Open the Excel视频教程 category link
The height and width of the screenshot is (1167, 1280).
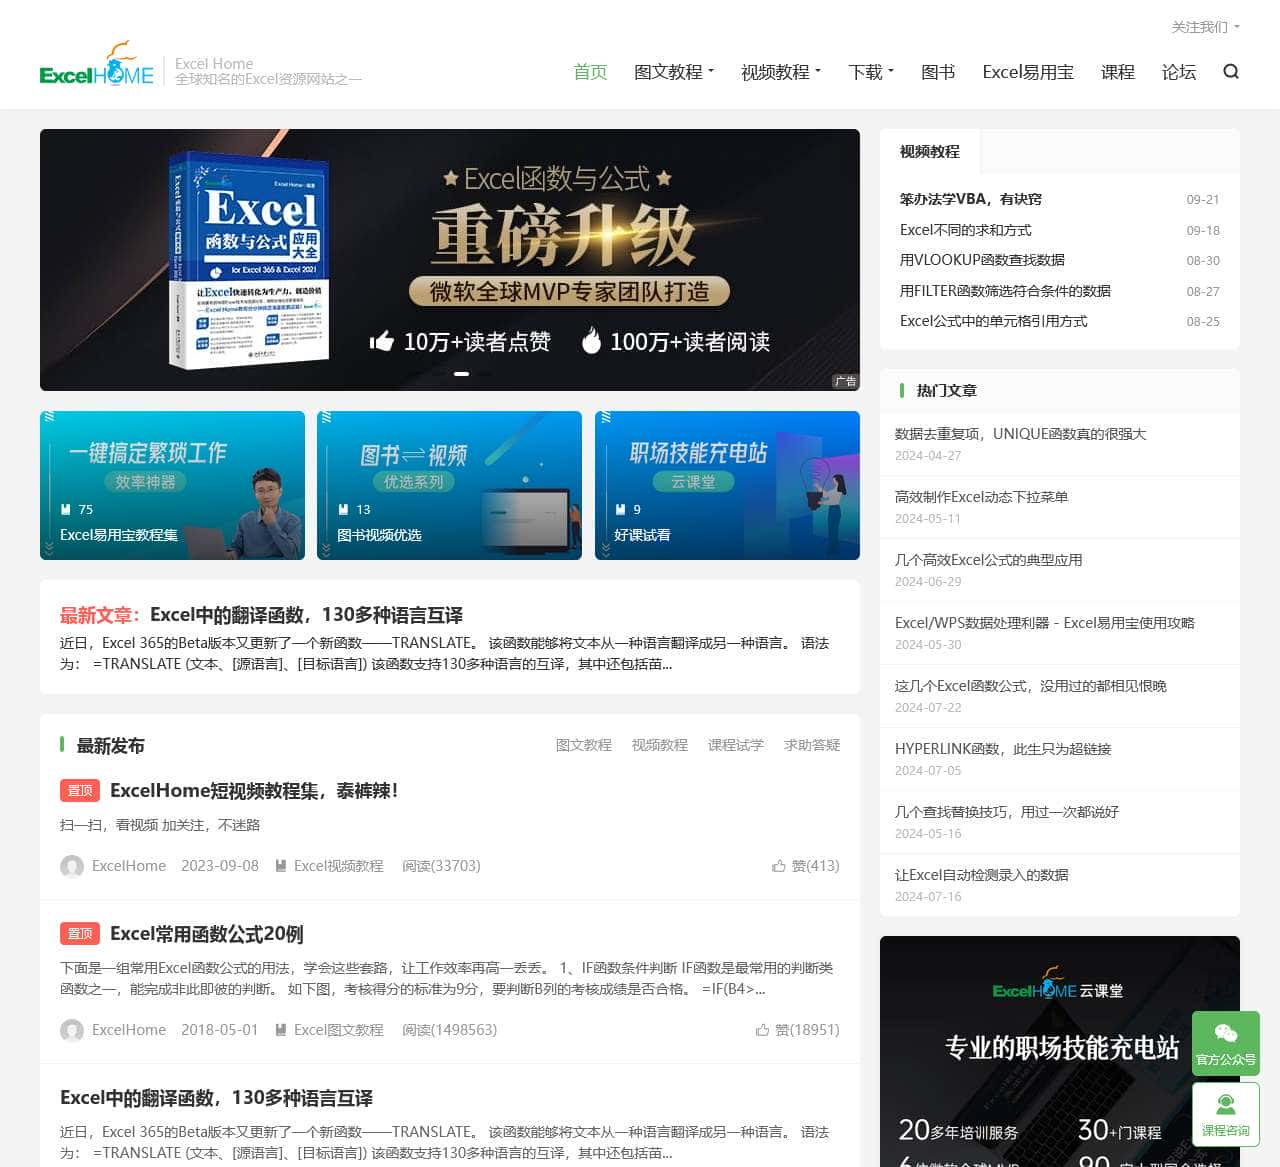point(338,866)
